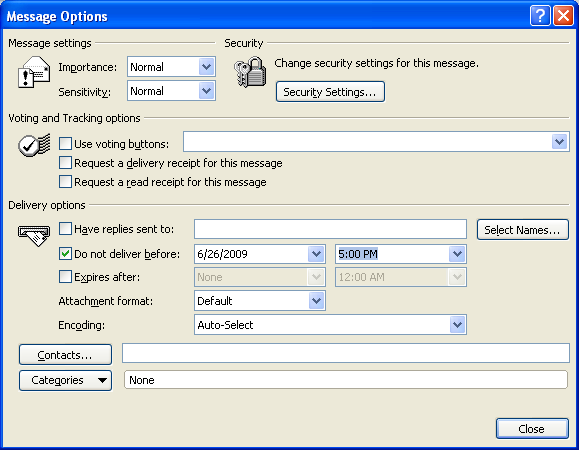Enable Have replies sent to checkbox
579x450 pixels.
click(x=65, y=229)
